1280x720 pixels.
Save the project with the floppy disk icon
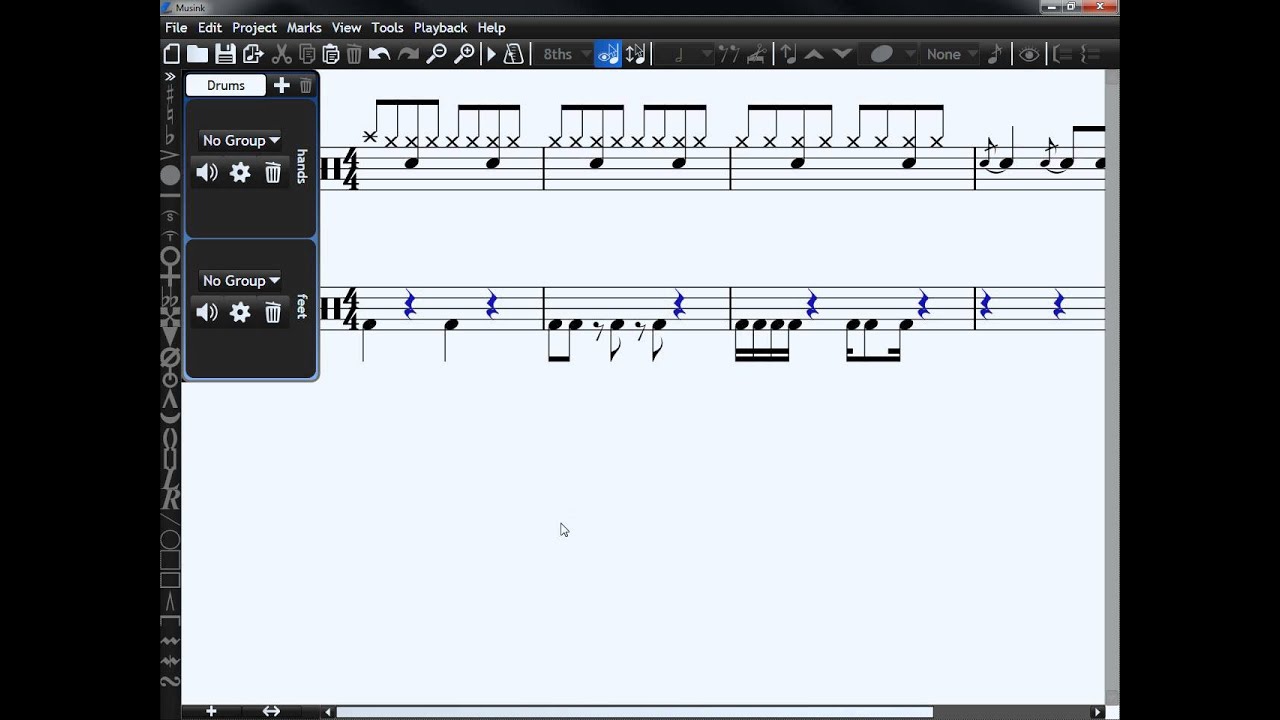225,54
